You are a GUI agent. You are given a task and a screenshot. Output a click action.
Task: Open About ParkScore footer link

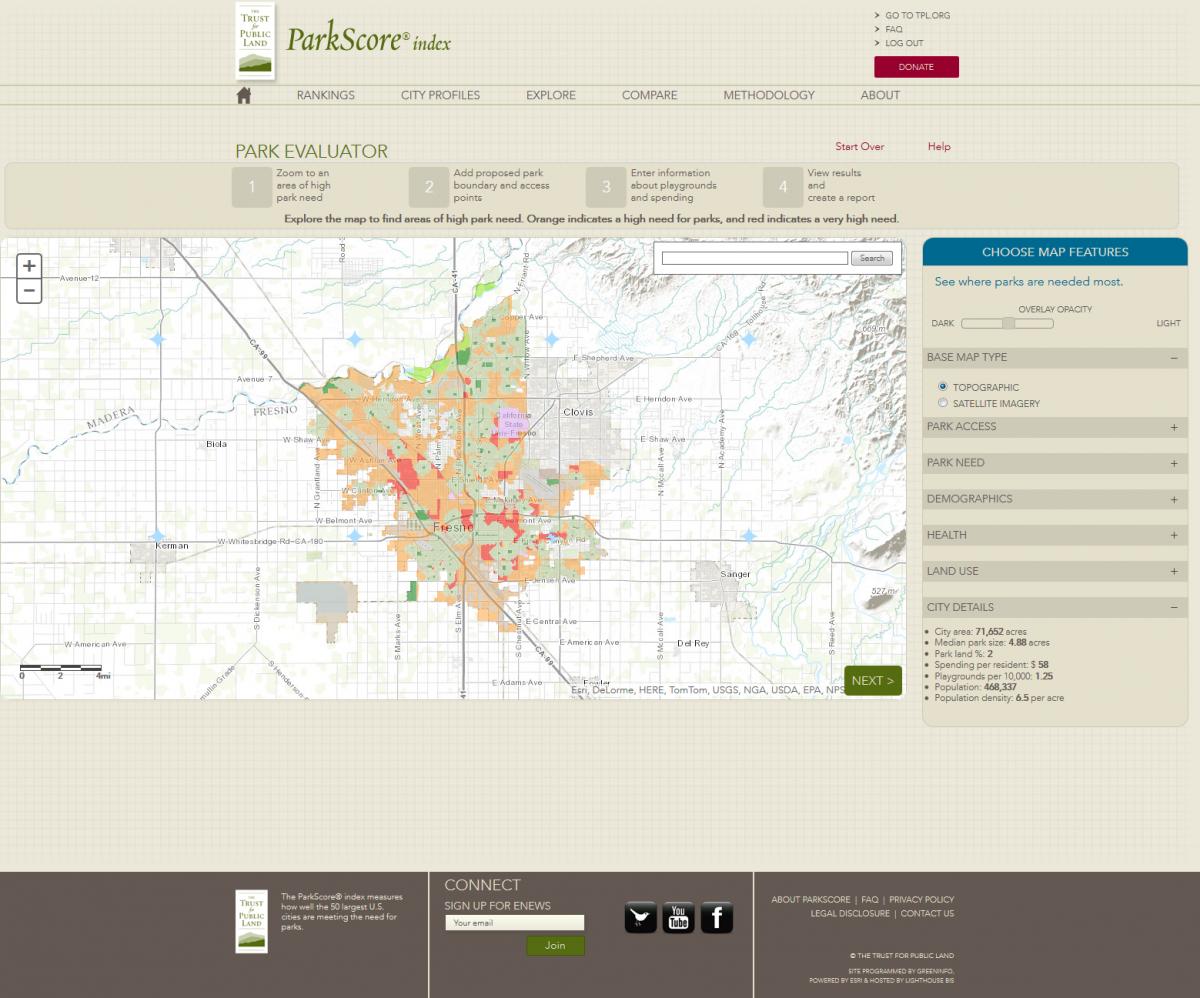[x=811, y=899]
